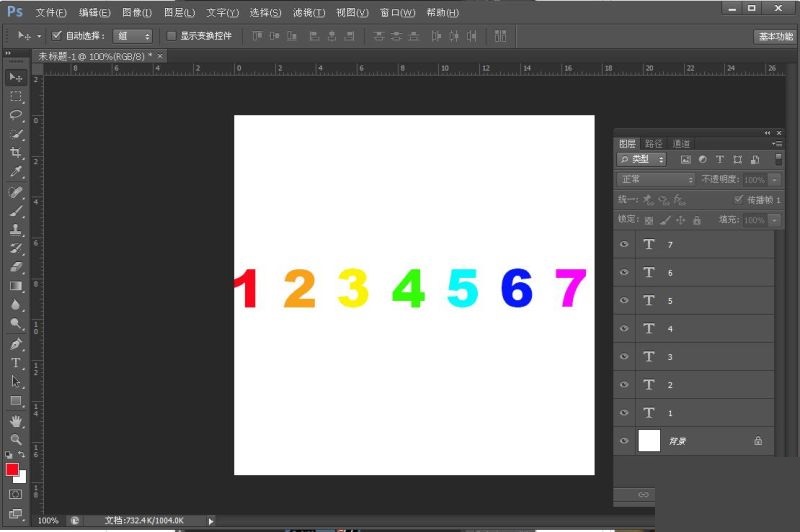Switch to the 通道 tab

click(x=681, y=144)
